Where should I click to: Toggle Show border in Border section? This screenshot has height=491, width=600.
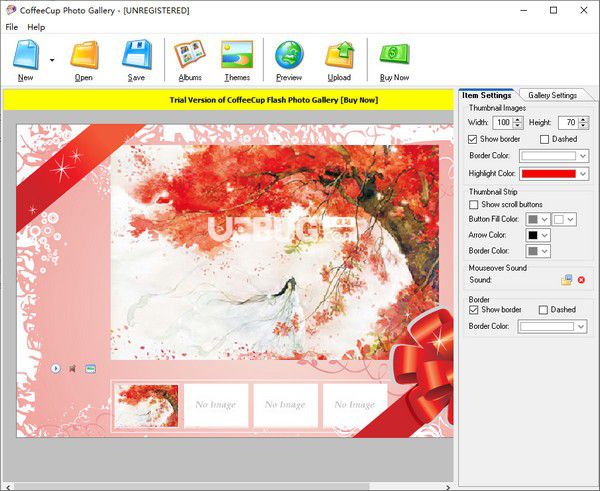click(x=474, y=310)
